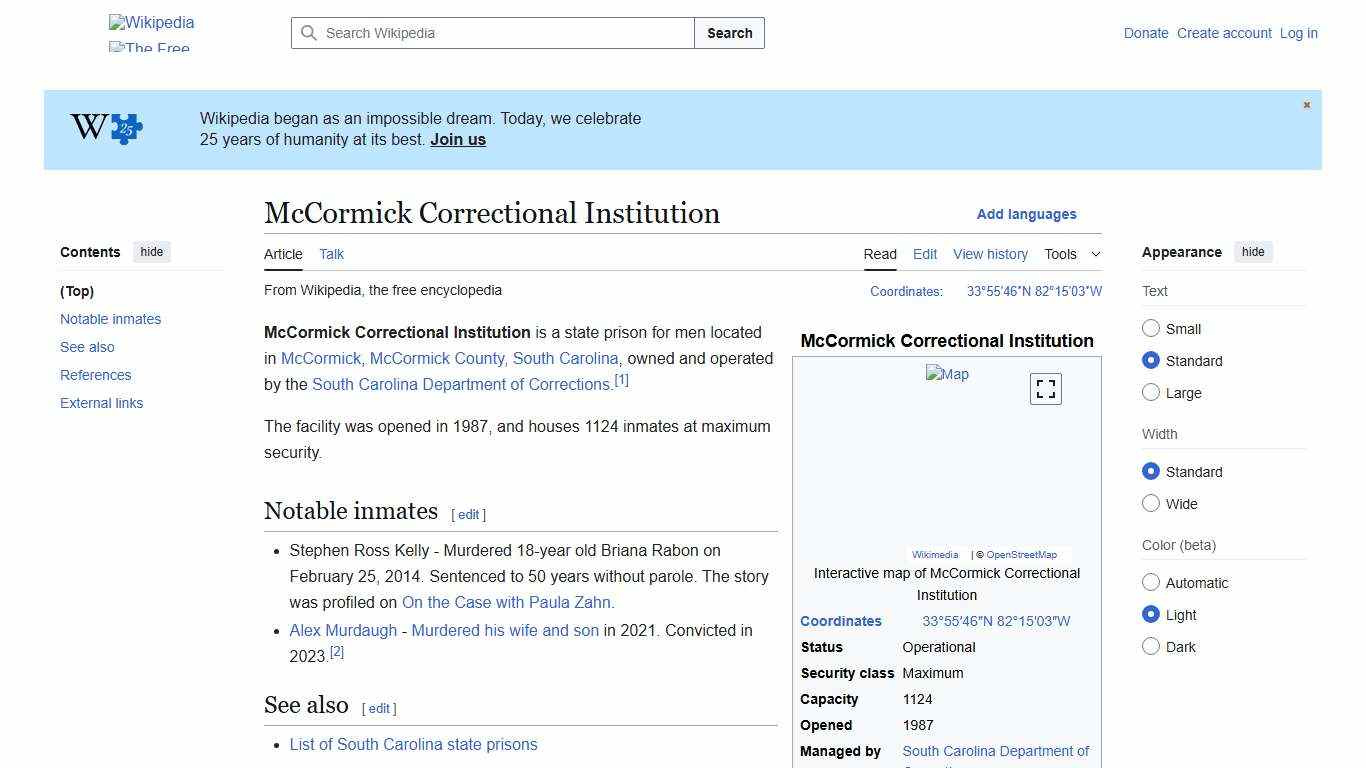Open the View history tab
The image size is (1366, 768).
point(990,254)
